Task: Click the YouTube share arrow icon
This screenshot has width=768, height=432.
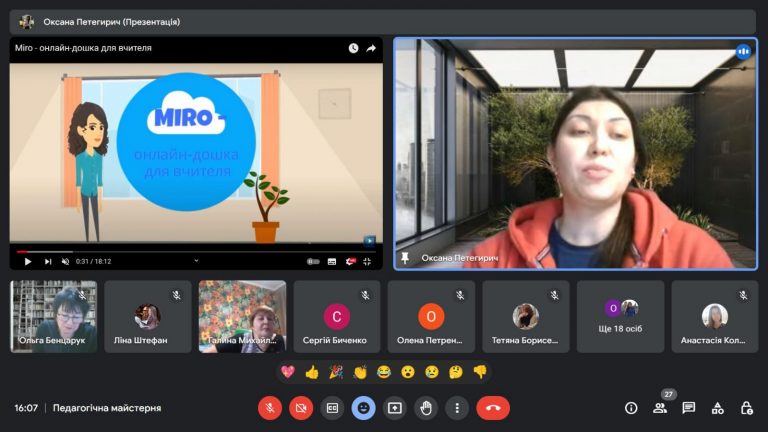Action: 371,48
